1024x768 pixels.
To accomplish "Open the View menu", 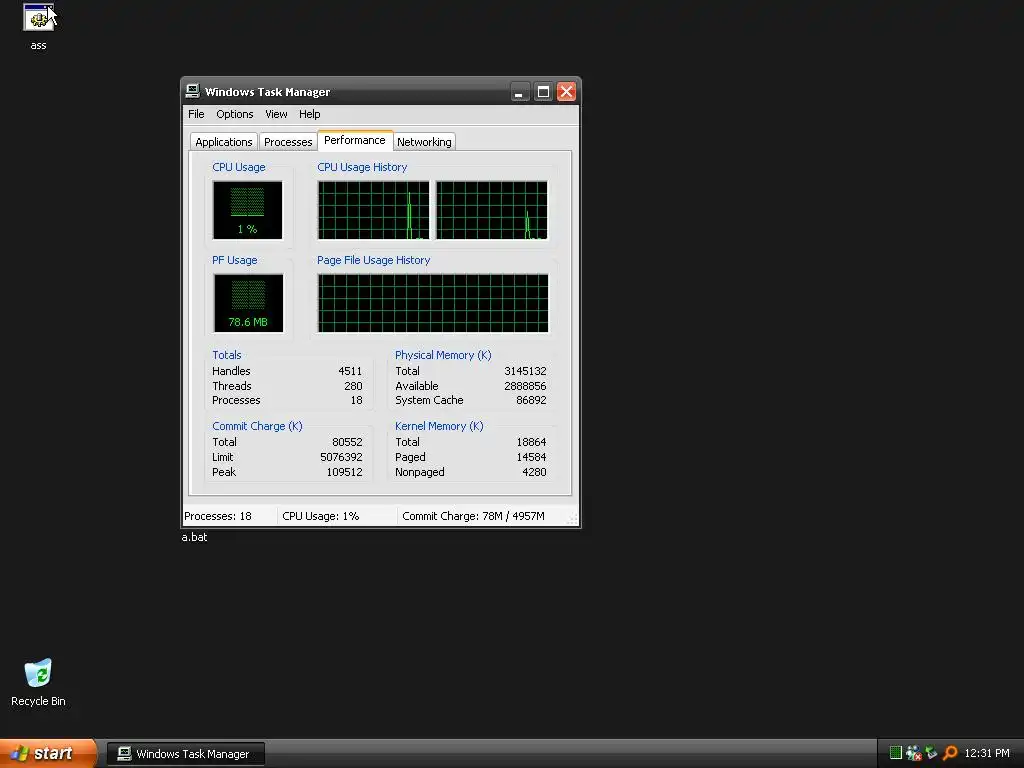I will point(276,114).
